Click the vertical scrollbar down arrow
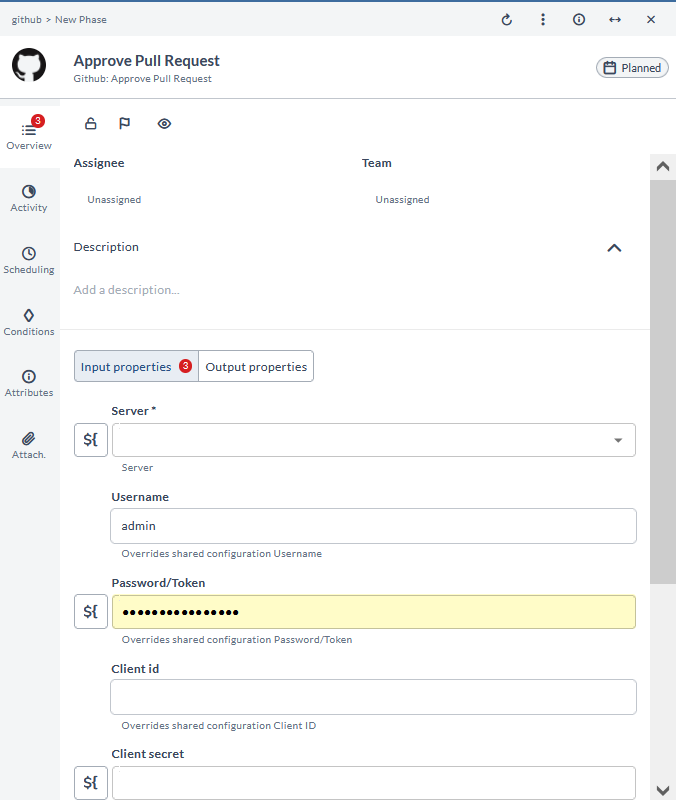The width and height of the screenshot is (676, 800). [662, 789]
